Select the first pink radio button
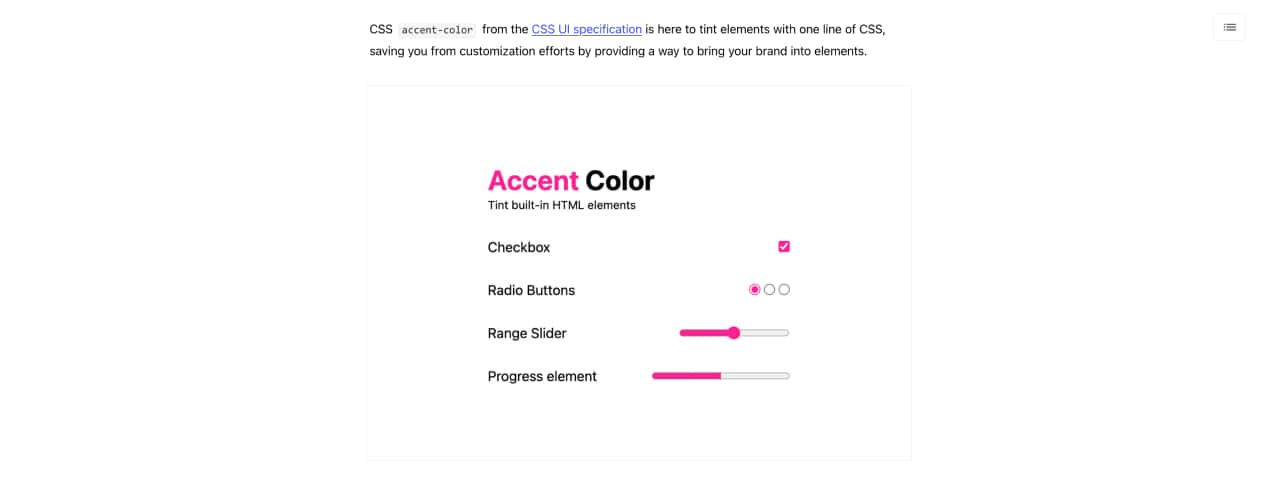 [x=755, y=290]
